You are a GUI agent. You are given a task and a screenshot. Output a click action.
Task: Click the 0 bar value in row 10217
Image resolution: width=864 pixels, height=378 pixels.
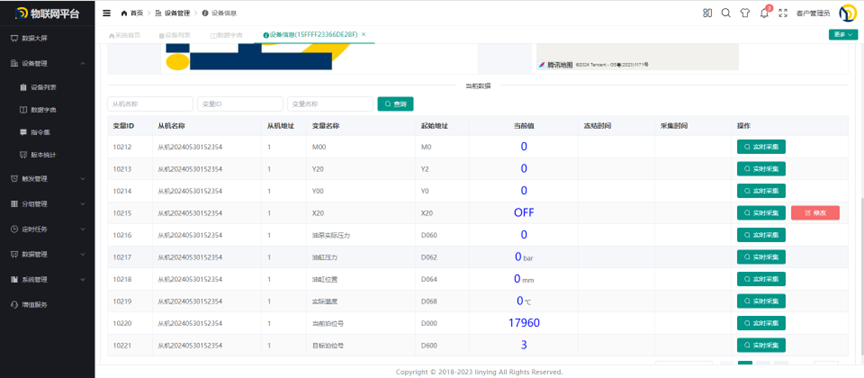(524, 257)
